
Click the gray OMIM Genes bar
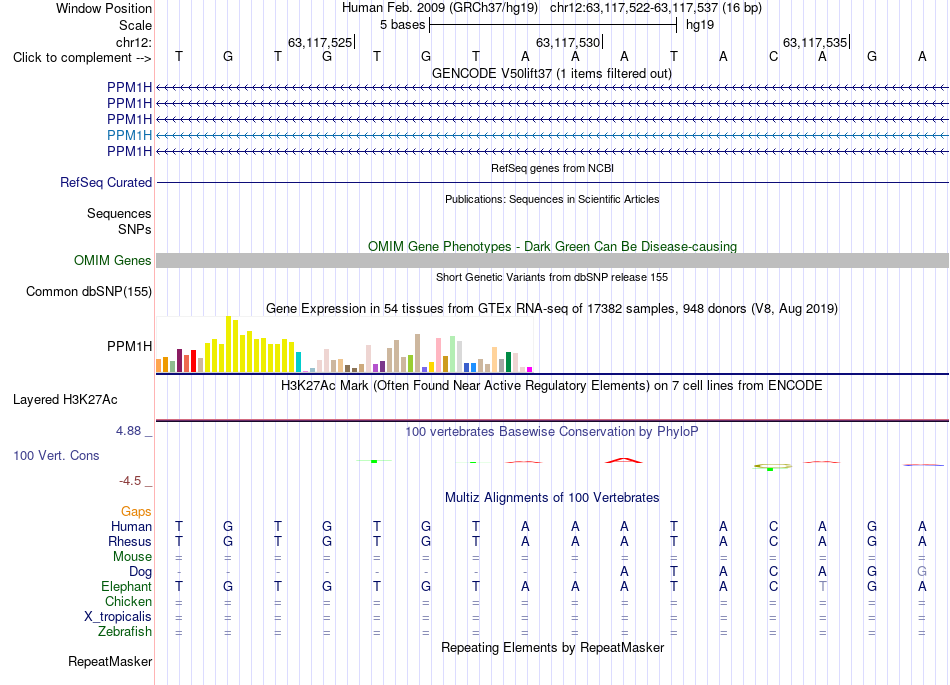coord(552,260)
